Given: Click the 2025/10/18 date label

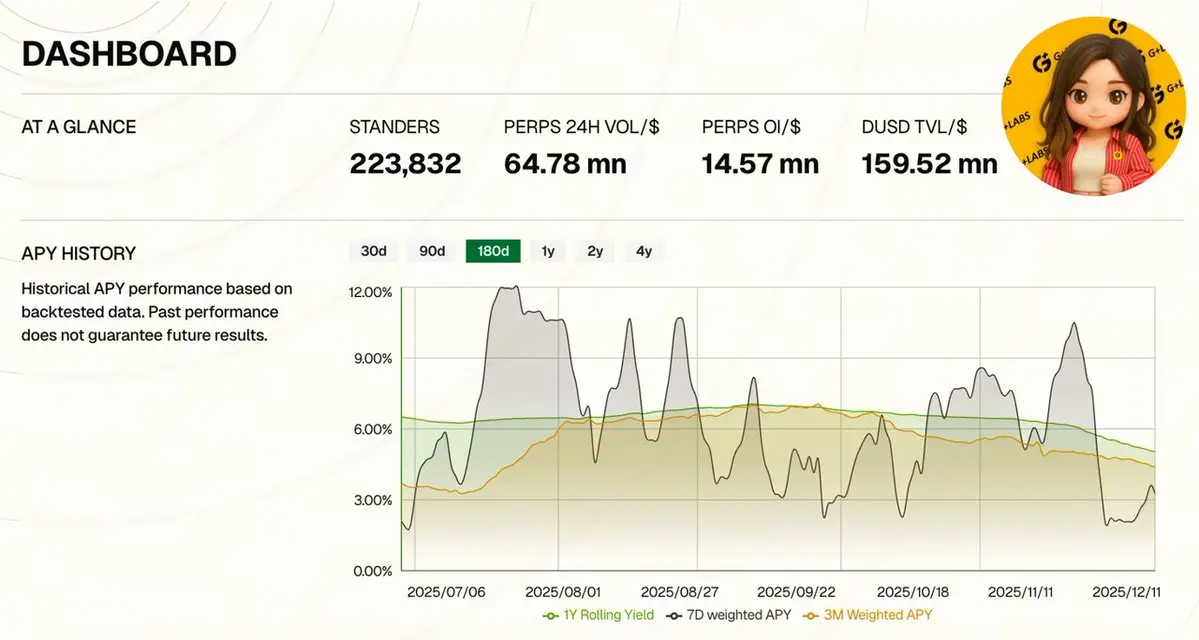Looking at the screenshot, I should tap(912, 593).
